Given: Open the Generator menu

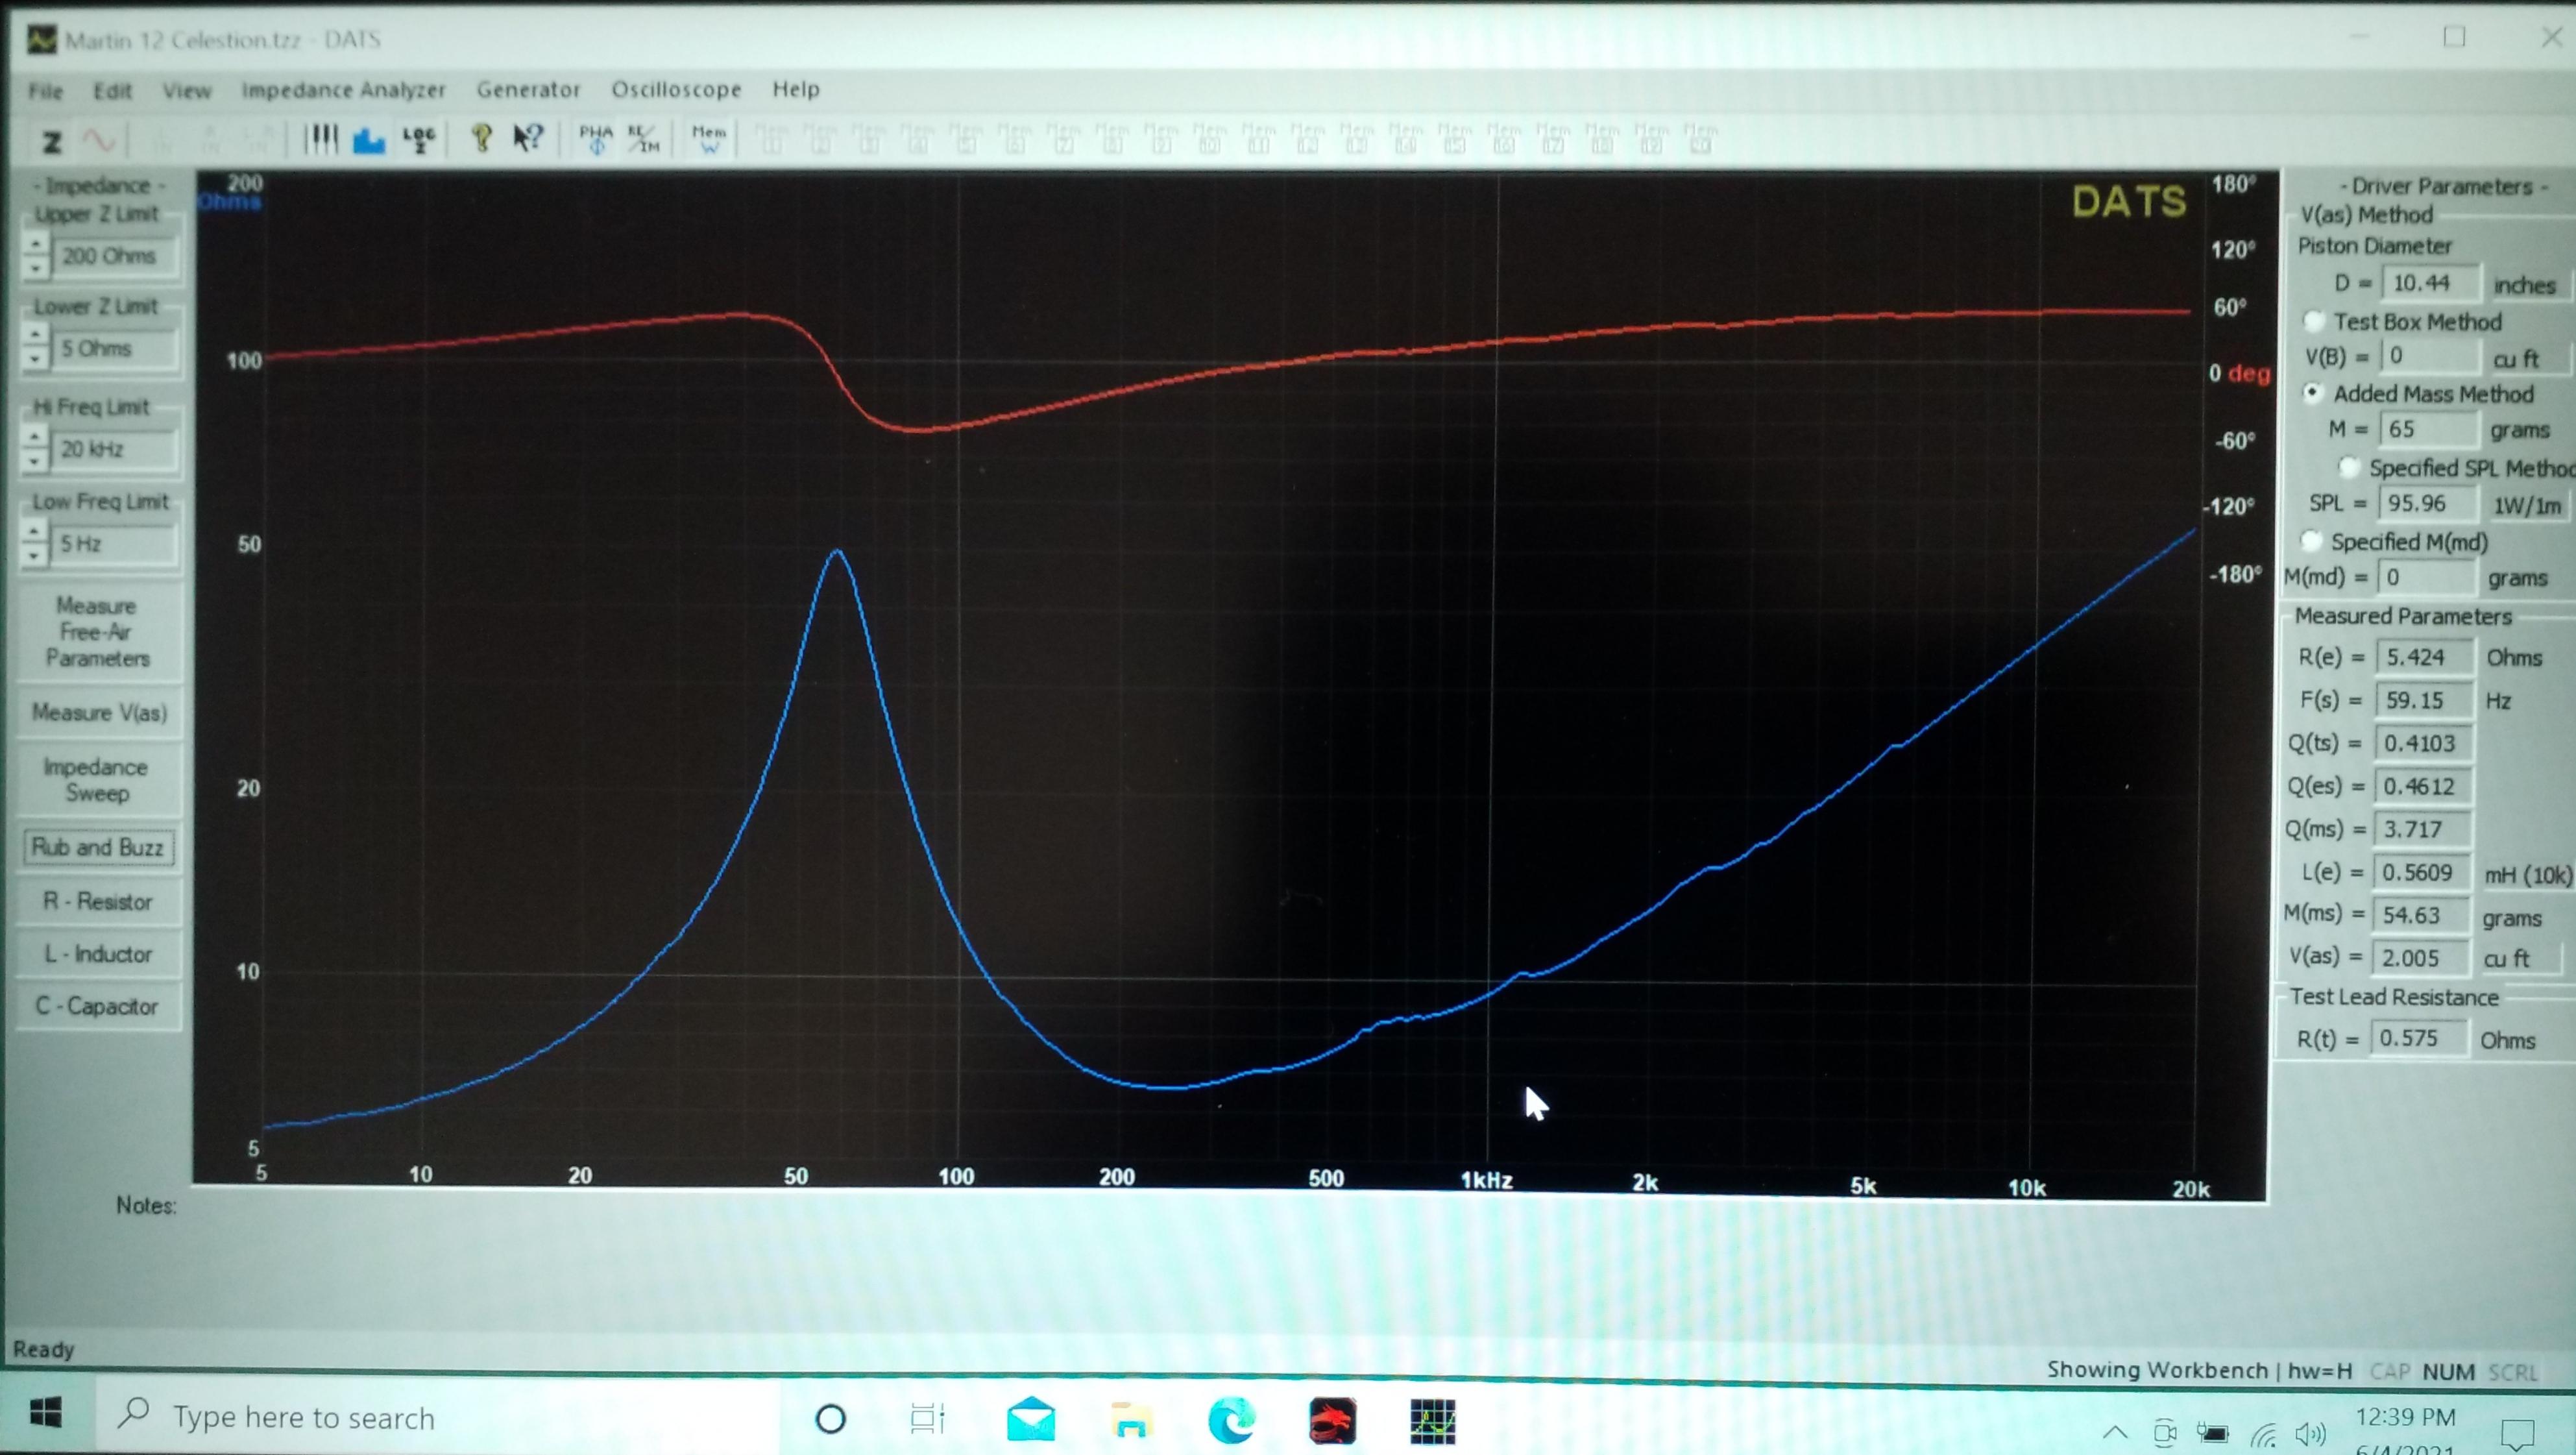Looking at the screenshot, I should pos(528,89).
